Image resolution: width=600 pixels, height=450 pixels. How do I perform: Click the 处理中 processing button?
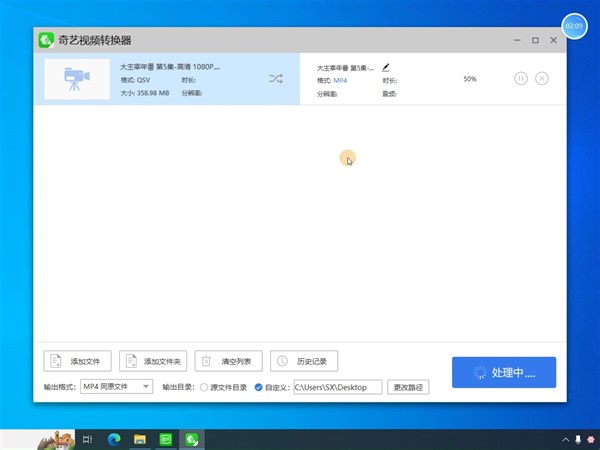[504, 372]
